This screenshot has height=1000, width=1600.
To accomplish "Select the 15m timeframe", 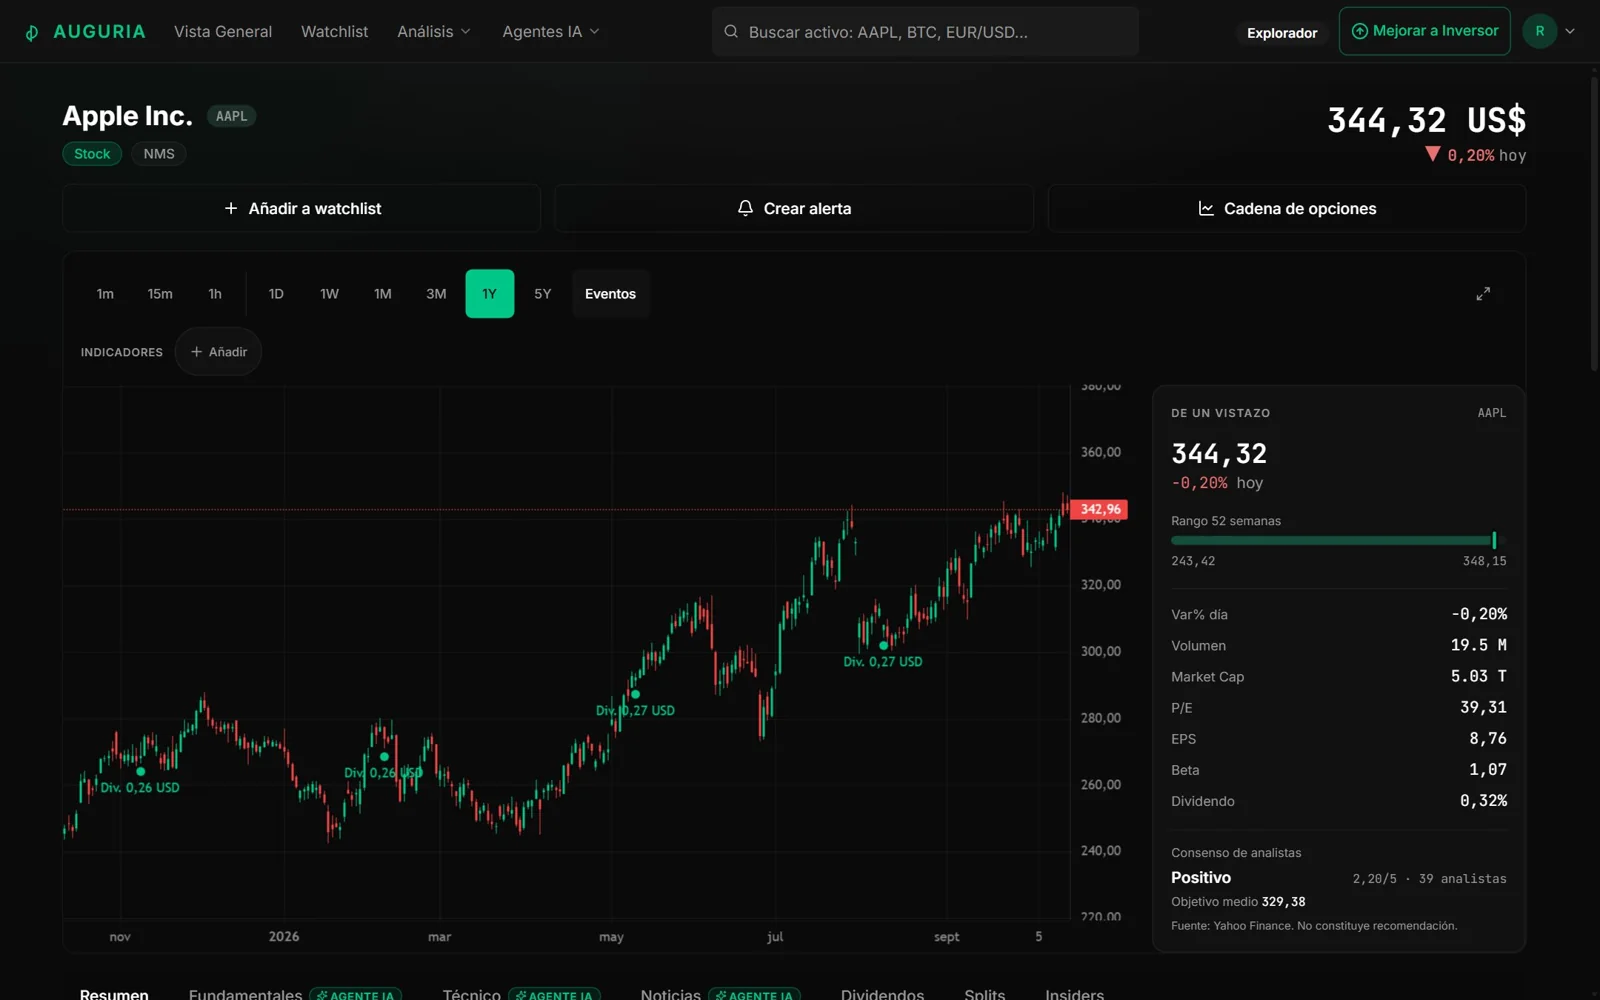I will (x=160, y=294).
